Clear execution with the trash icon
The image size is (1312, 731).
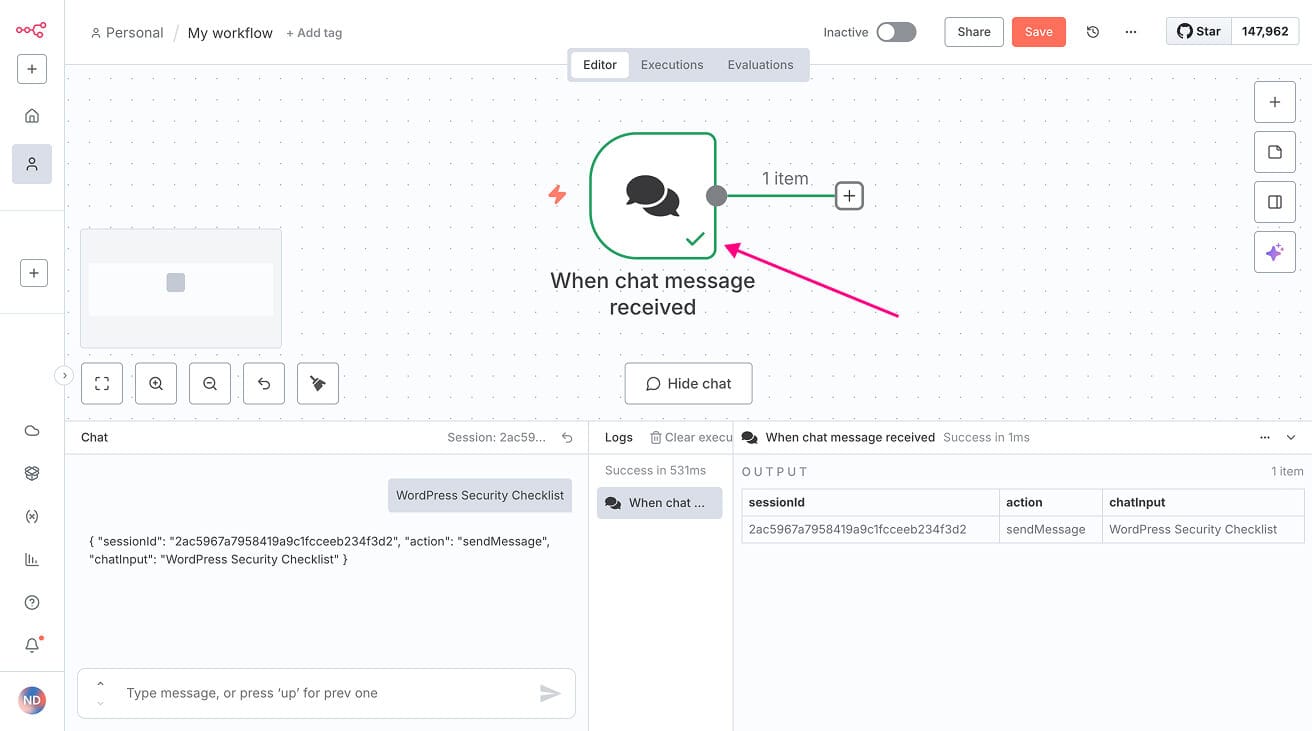655,437
